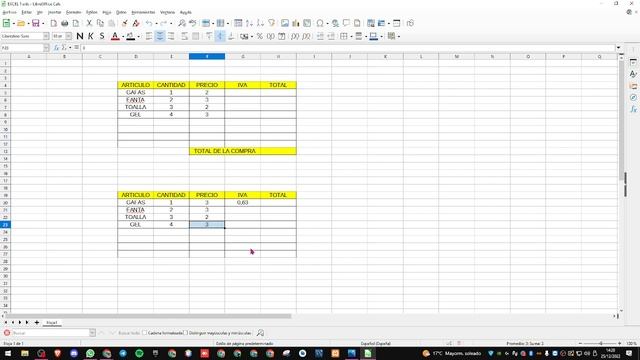Click the formula input line
640x360 pixels.
point(348,48)
